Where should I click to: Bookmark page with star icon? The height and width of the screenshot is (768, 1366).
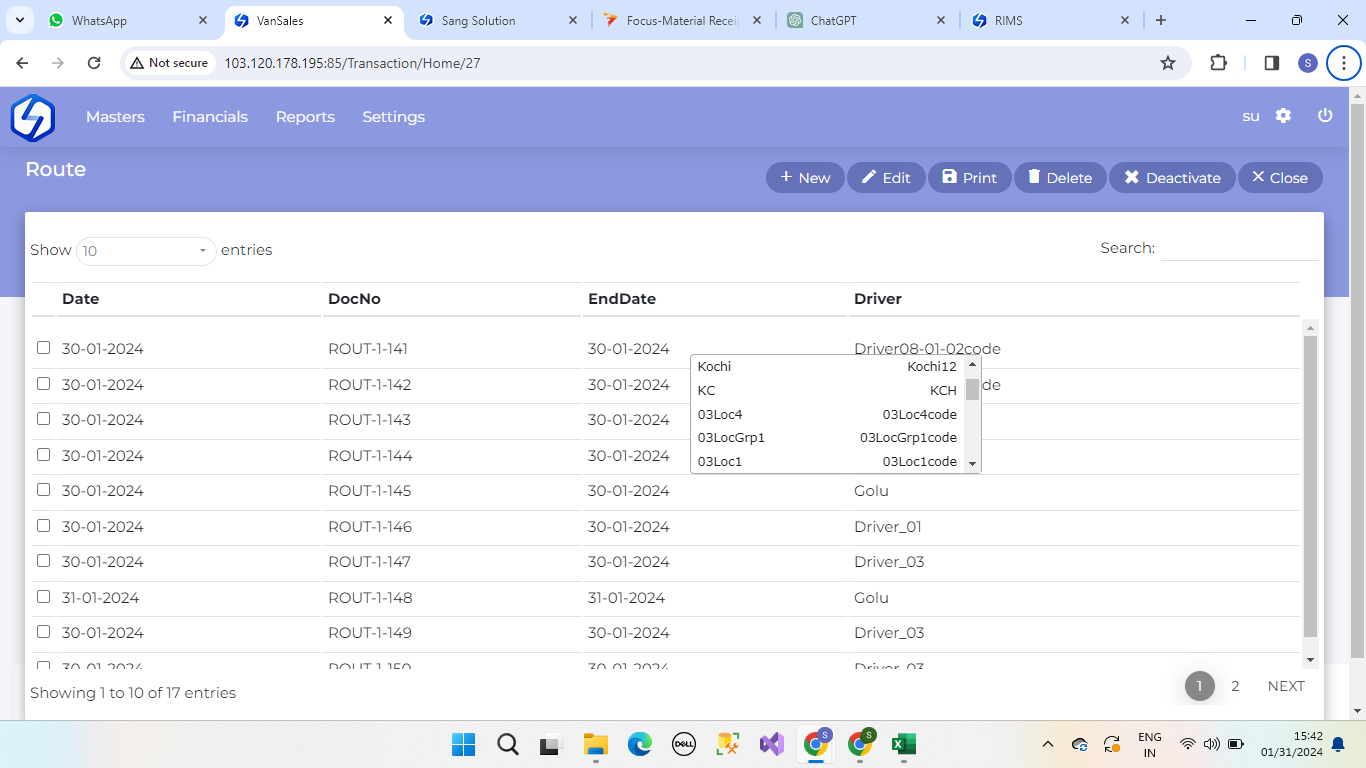click(x=1167, y=63)
